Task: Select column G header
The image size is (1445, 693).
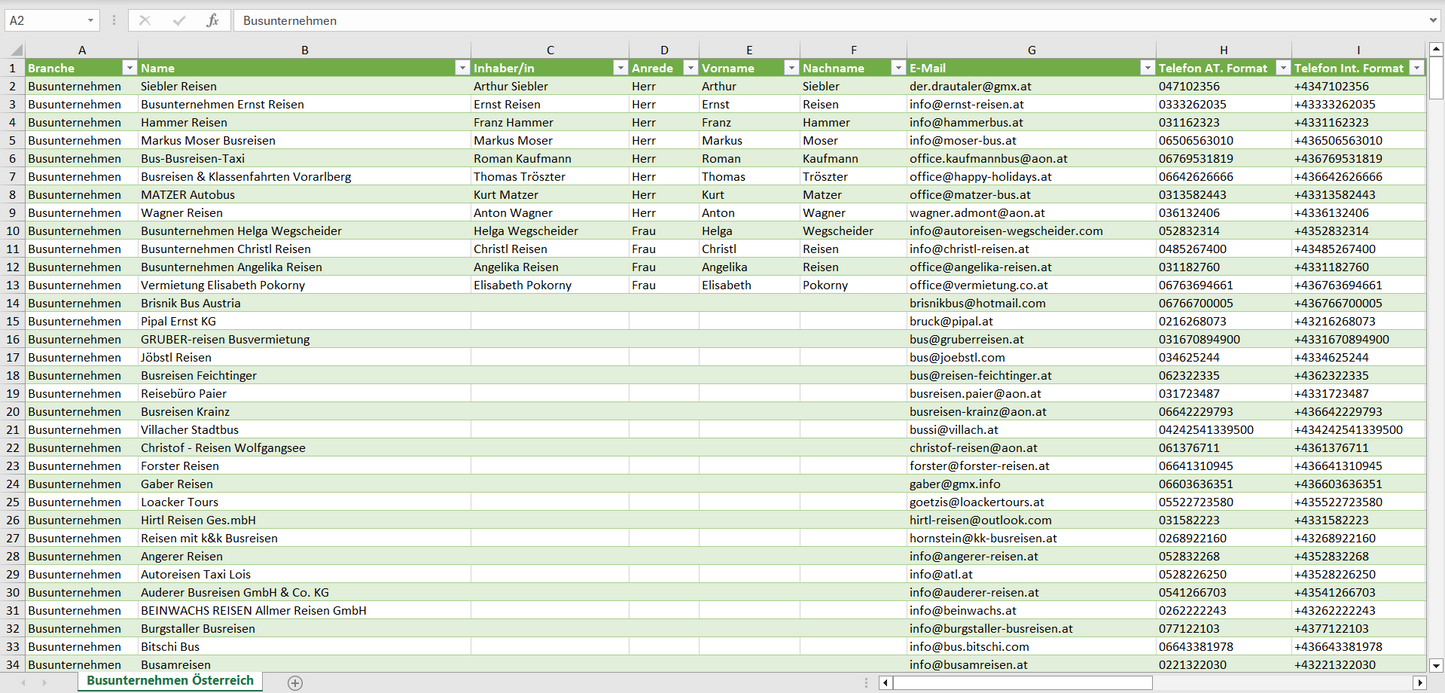Action: (x=1031, y=50)
